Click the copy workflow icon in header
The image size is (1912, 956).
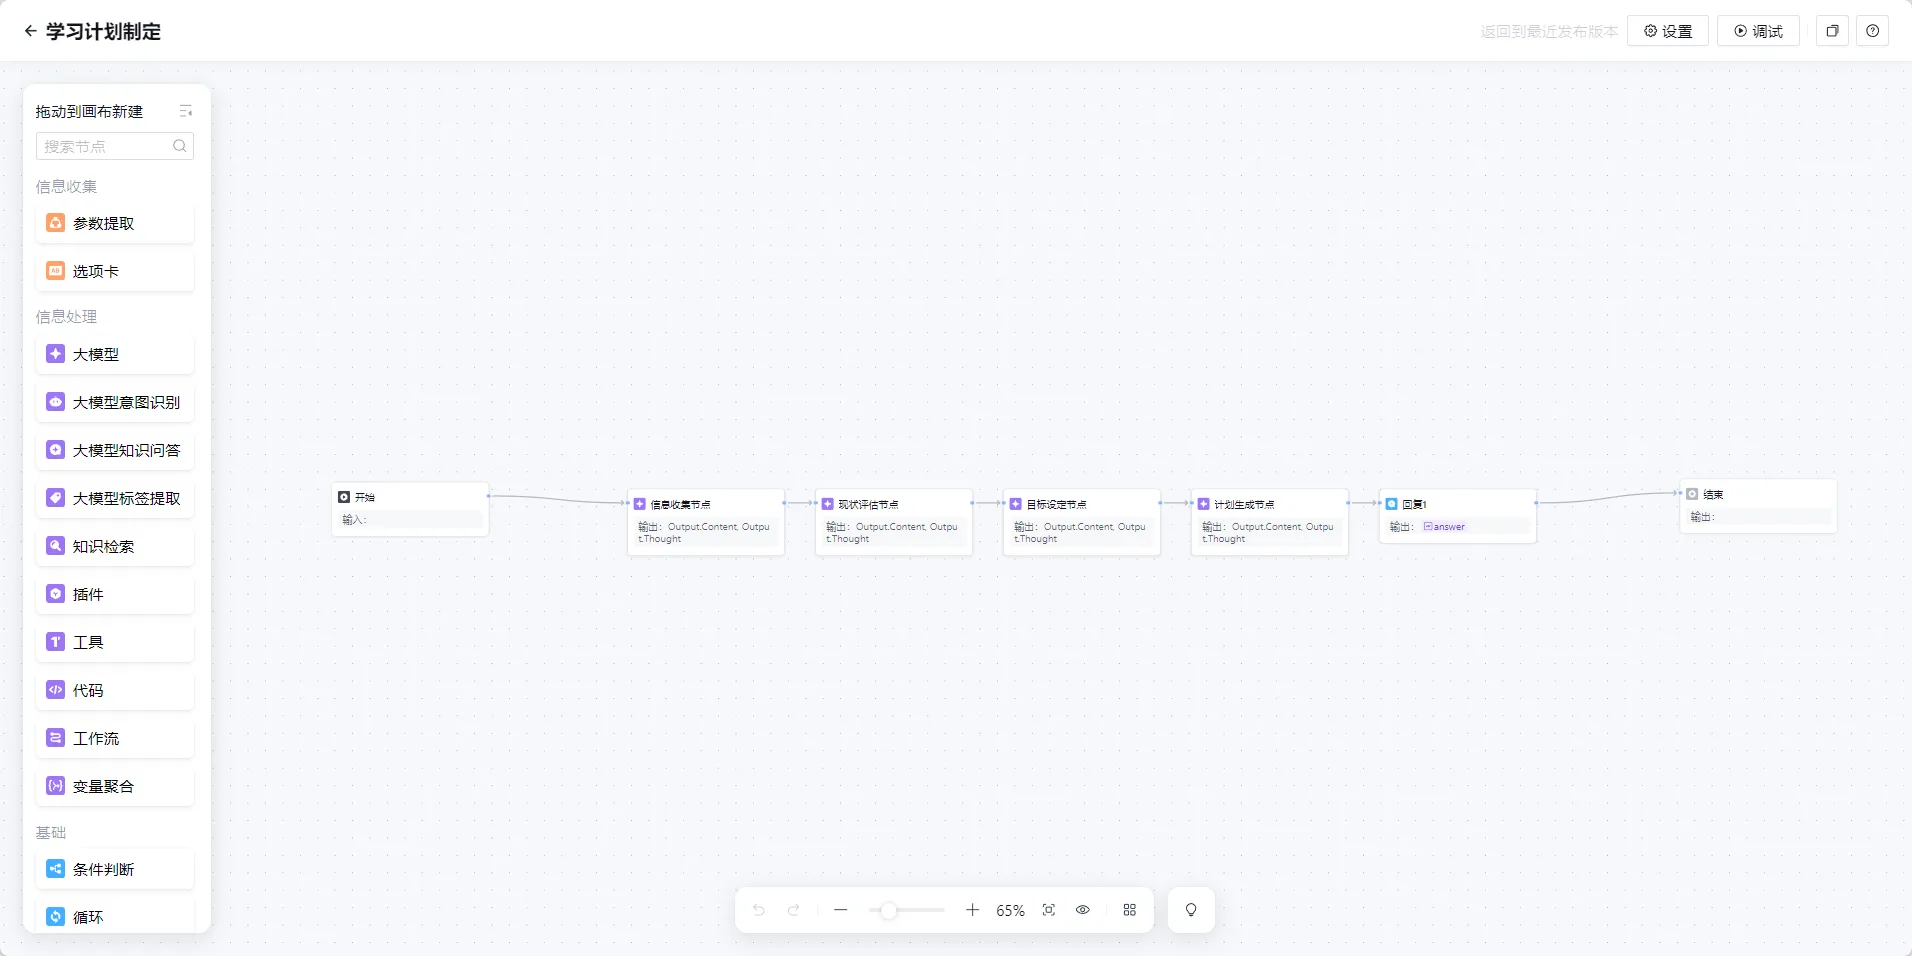pyautogui.click(x=1832, y=31)
